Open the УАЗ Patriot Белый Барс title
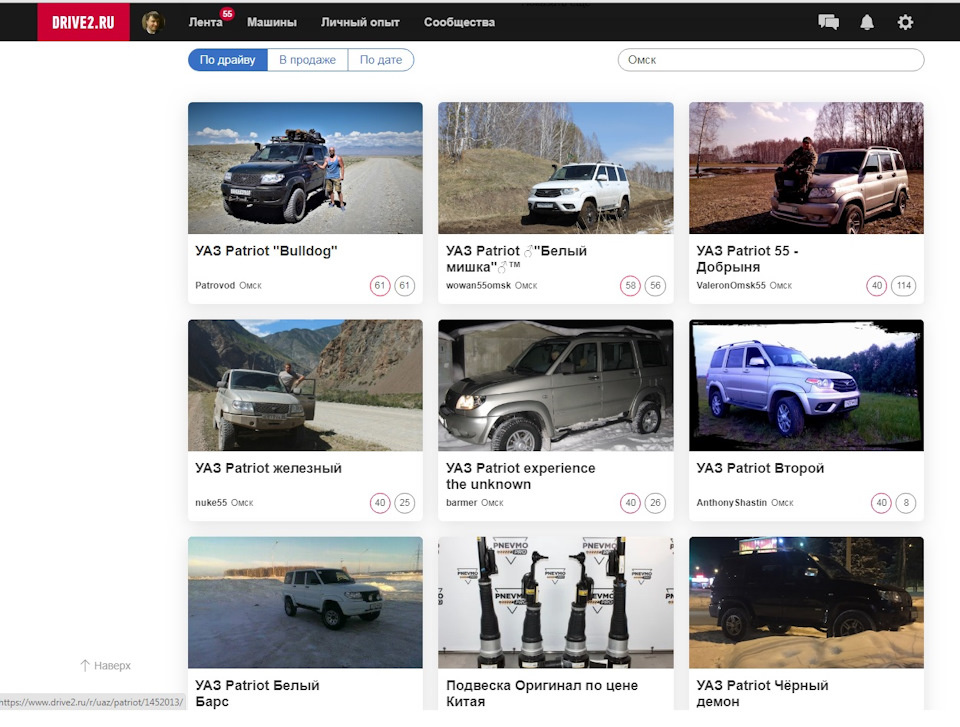 pos(257,693)
